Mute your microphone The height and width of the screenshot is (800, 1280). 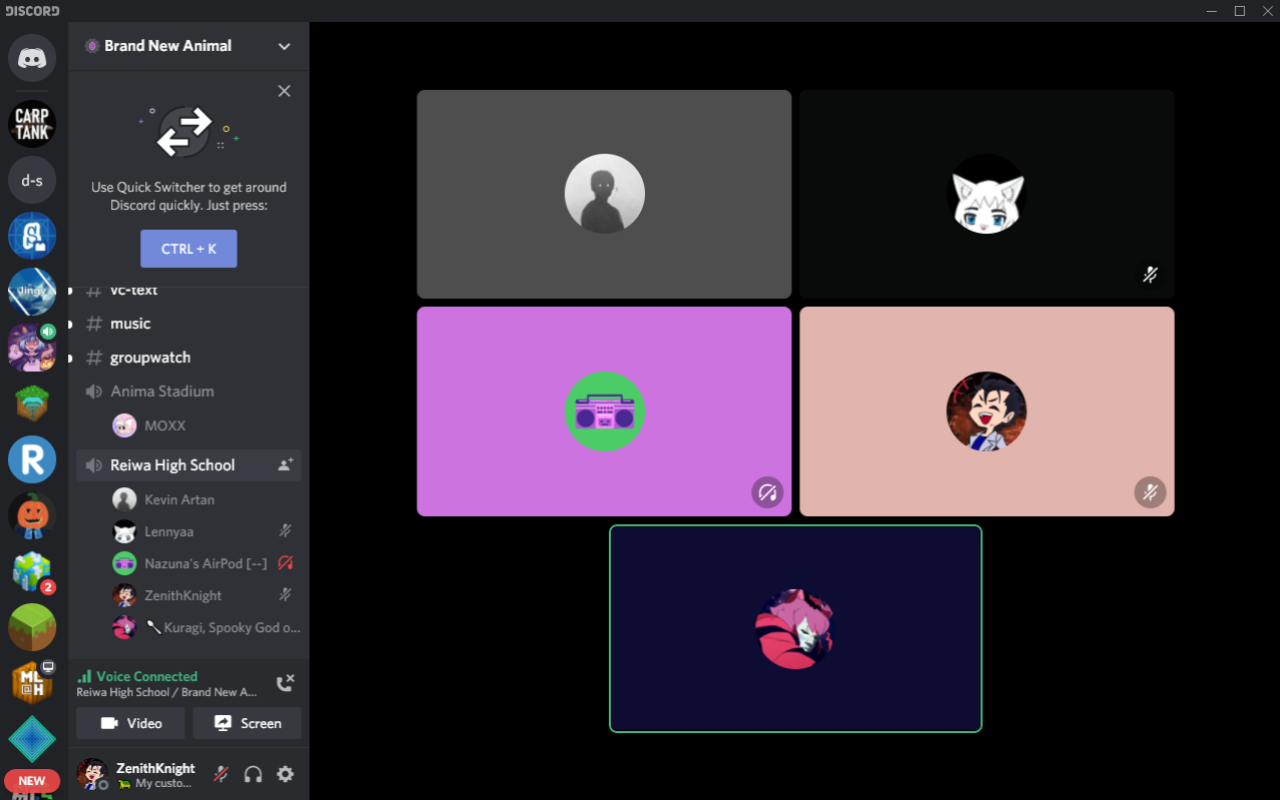pyautogui.click(x=220, y=773)
